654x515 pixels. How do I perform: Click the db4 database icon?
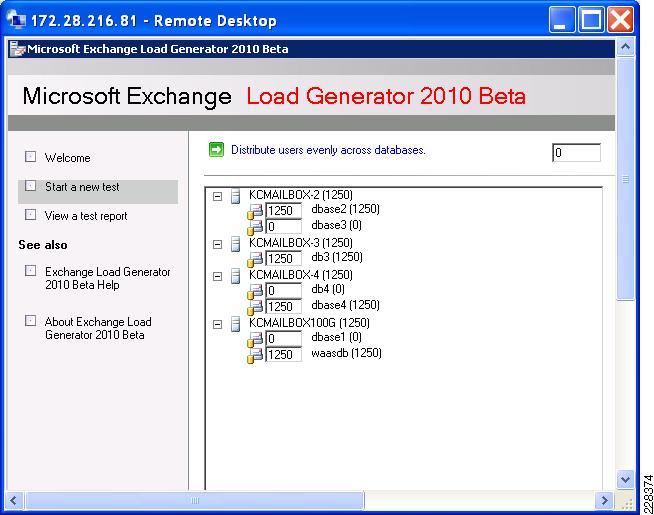(255, 291)
